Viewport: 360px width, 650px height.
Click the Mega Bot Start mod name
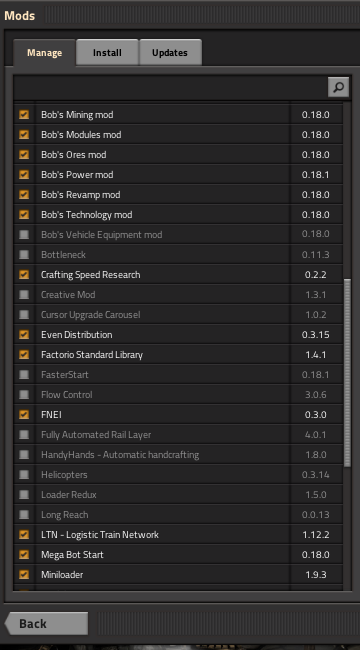click(72, 555)
